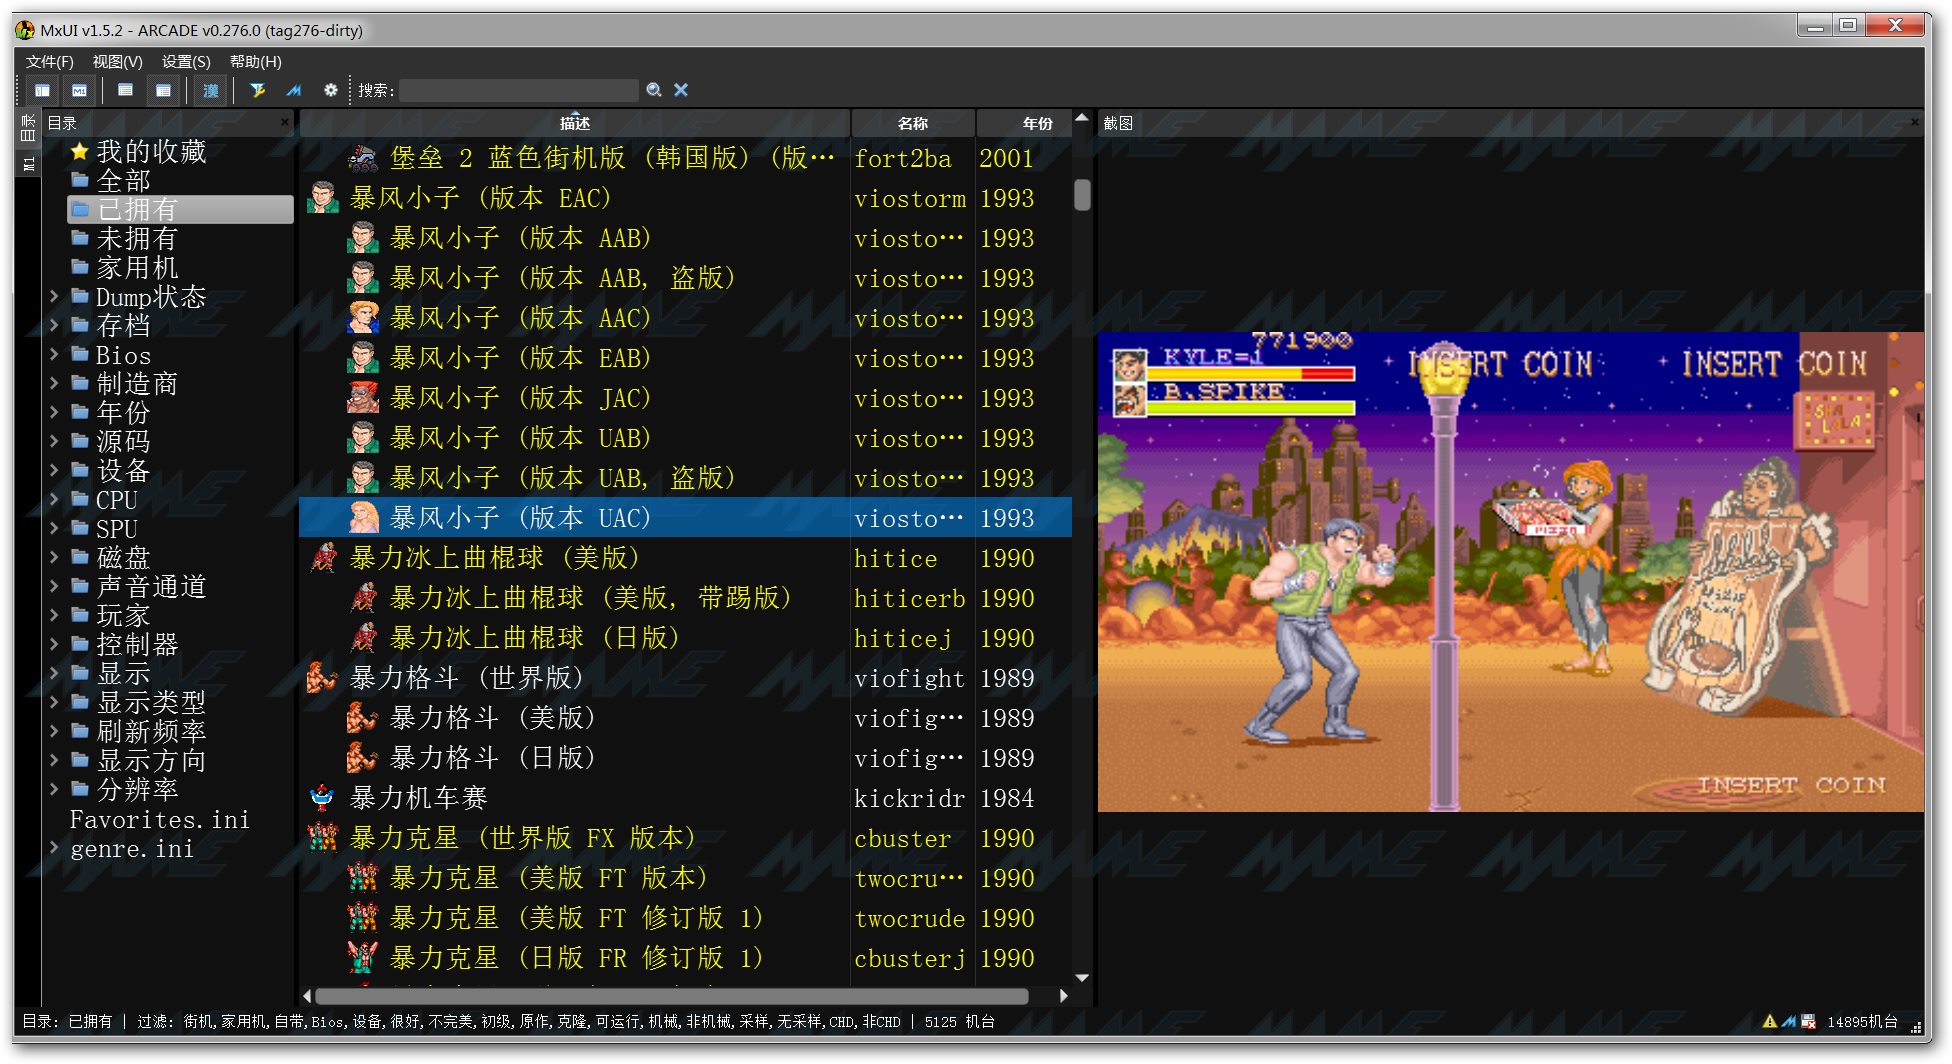Click the horizontal scrollbar thumb under game list
Viewport: 1952px width, 1064px height.
click(672, 996)
